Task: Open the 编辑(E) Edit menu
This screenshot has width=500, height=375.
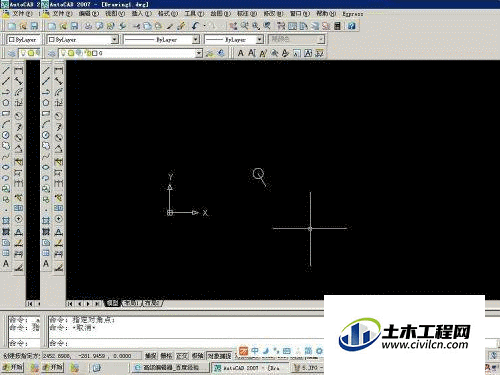Action: 89,14
